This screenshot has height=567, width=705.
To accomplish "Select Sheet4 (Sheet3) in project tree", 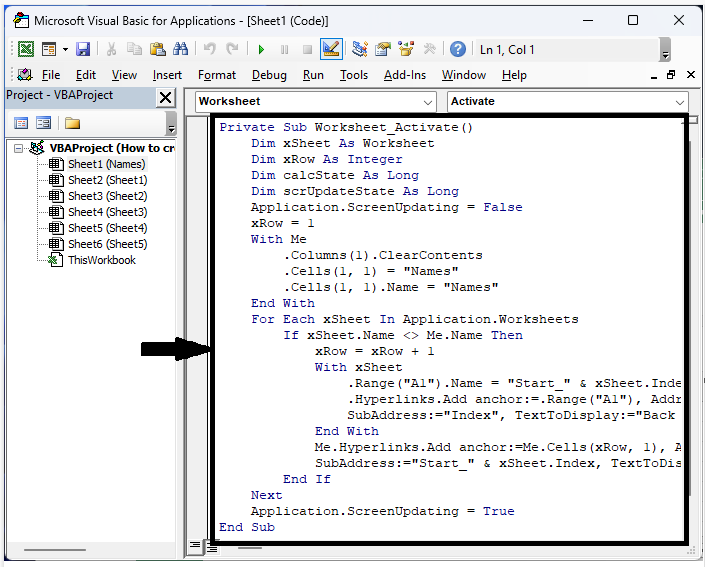I will click(107, 212).
